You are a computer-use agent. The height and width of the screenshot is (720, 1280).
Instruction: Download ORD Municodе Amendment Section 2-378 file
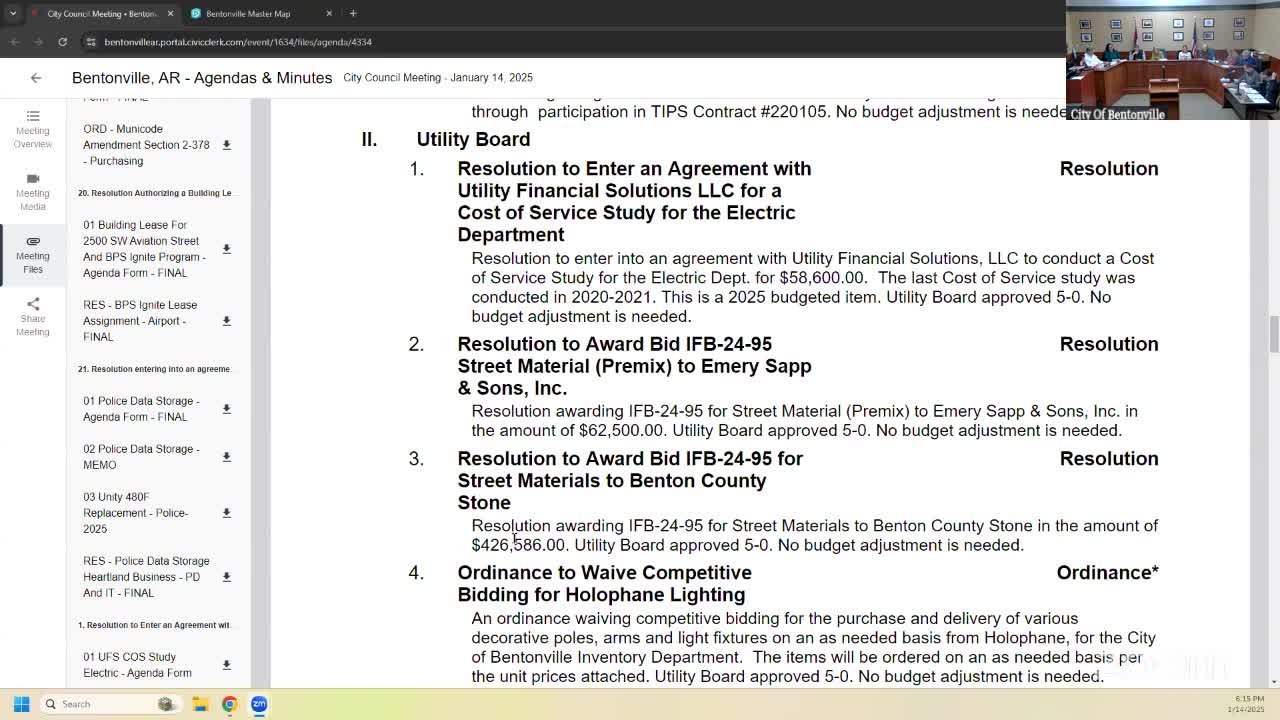[x=226, y=145]
